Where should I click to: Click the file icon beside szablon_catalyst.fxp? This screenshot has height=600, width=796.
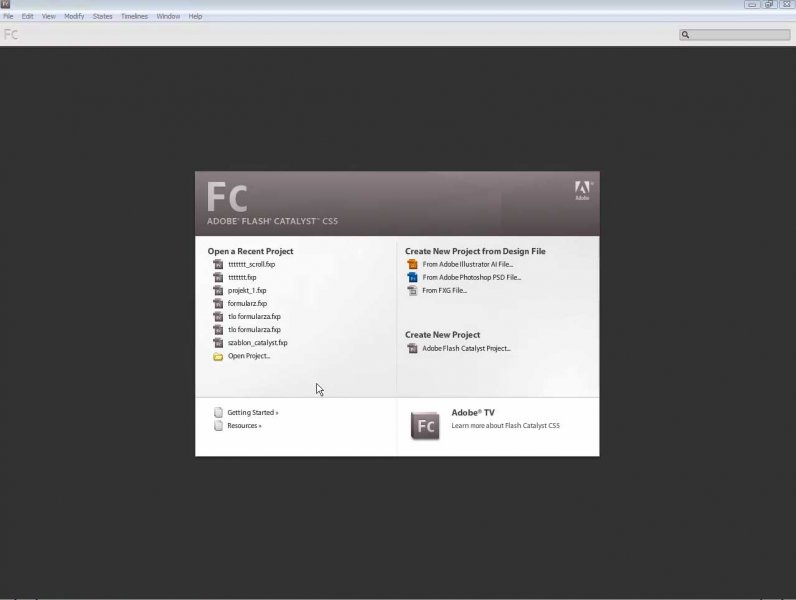[x=218, y=343]
